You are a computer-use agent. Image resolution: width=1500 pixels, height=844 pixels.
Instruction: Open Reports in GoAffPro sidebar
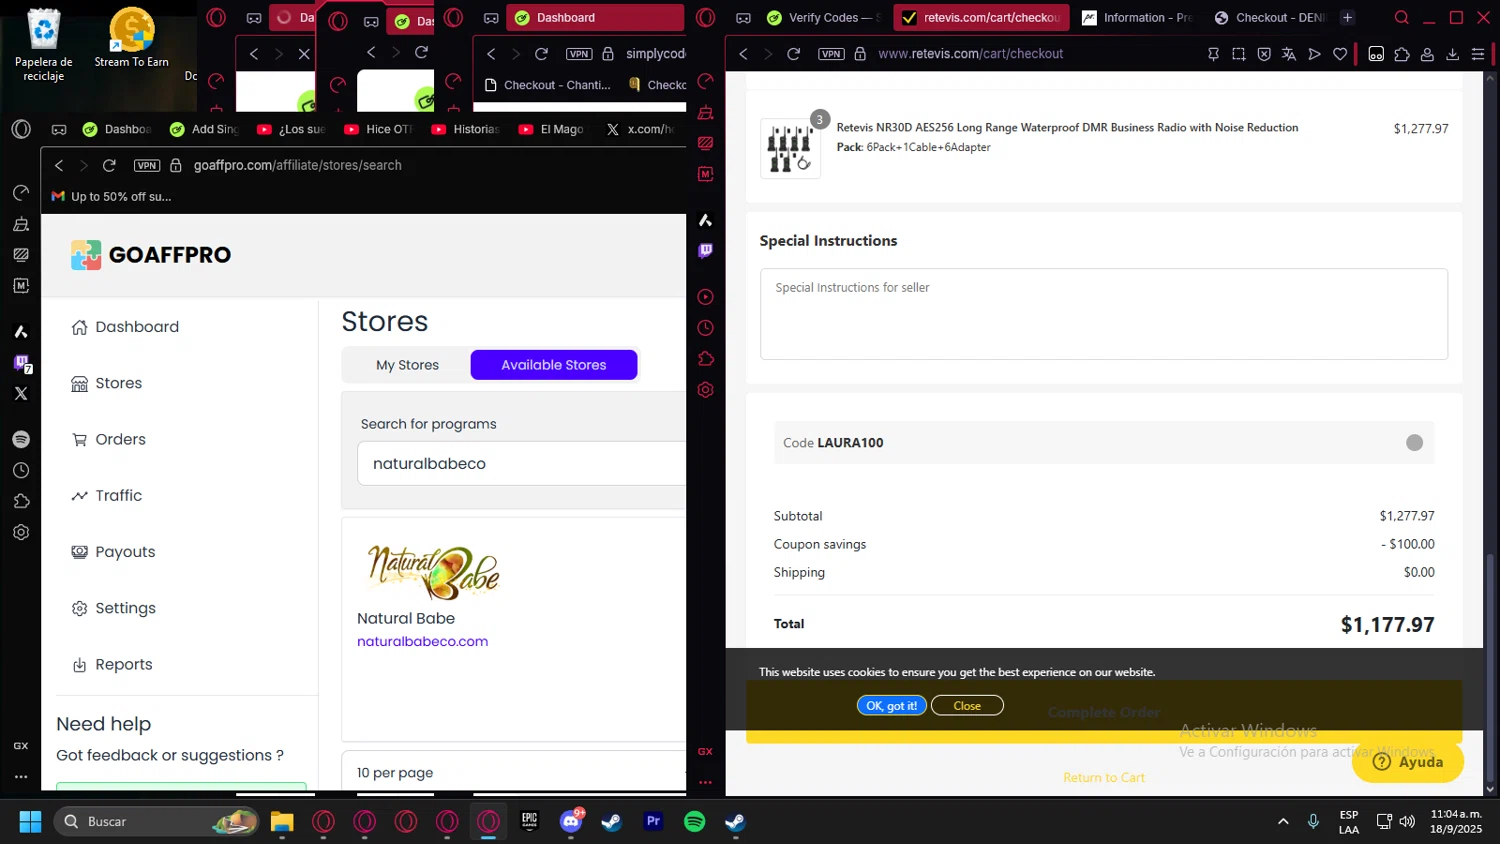112,664
